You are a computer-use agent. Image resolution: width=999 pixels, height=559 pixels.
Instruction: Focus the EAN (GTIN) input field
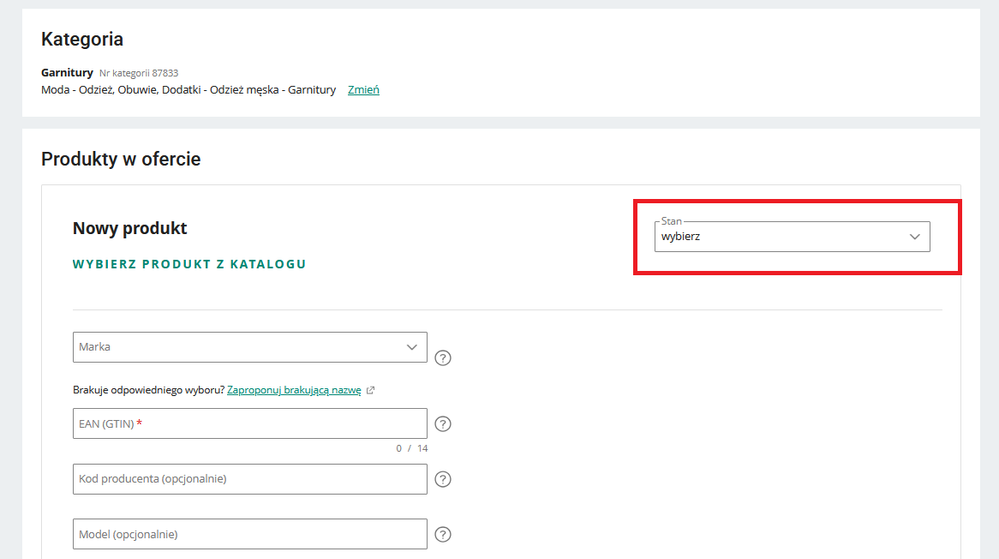250,424
